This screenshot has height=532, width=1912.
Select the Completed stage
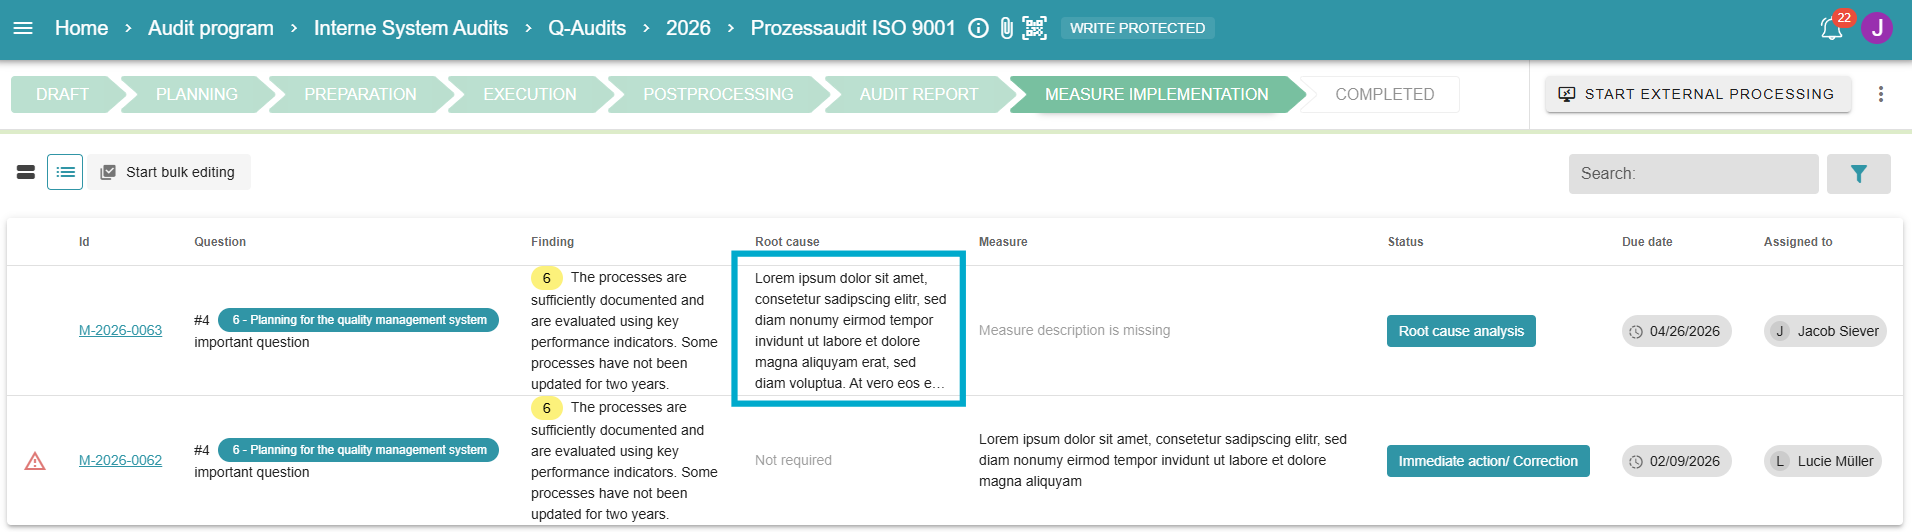pos(1384,94)
